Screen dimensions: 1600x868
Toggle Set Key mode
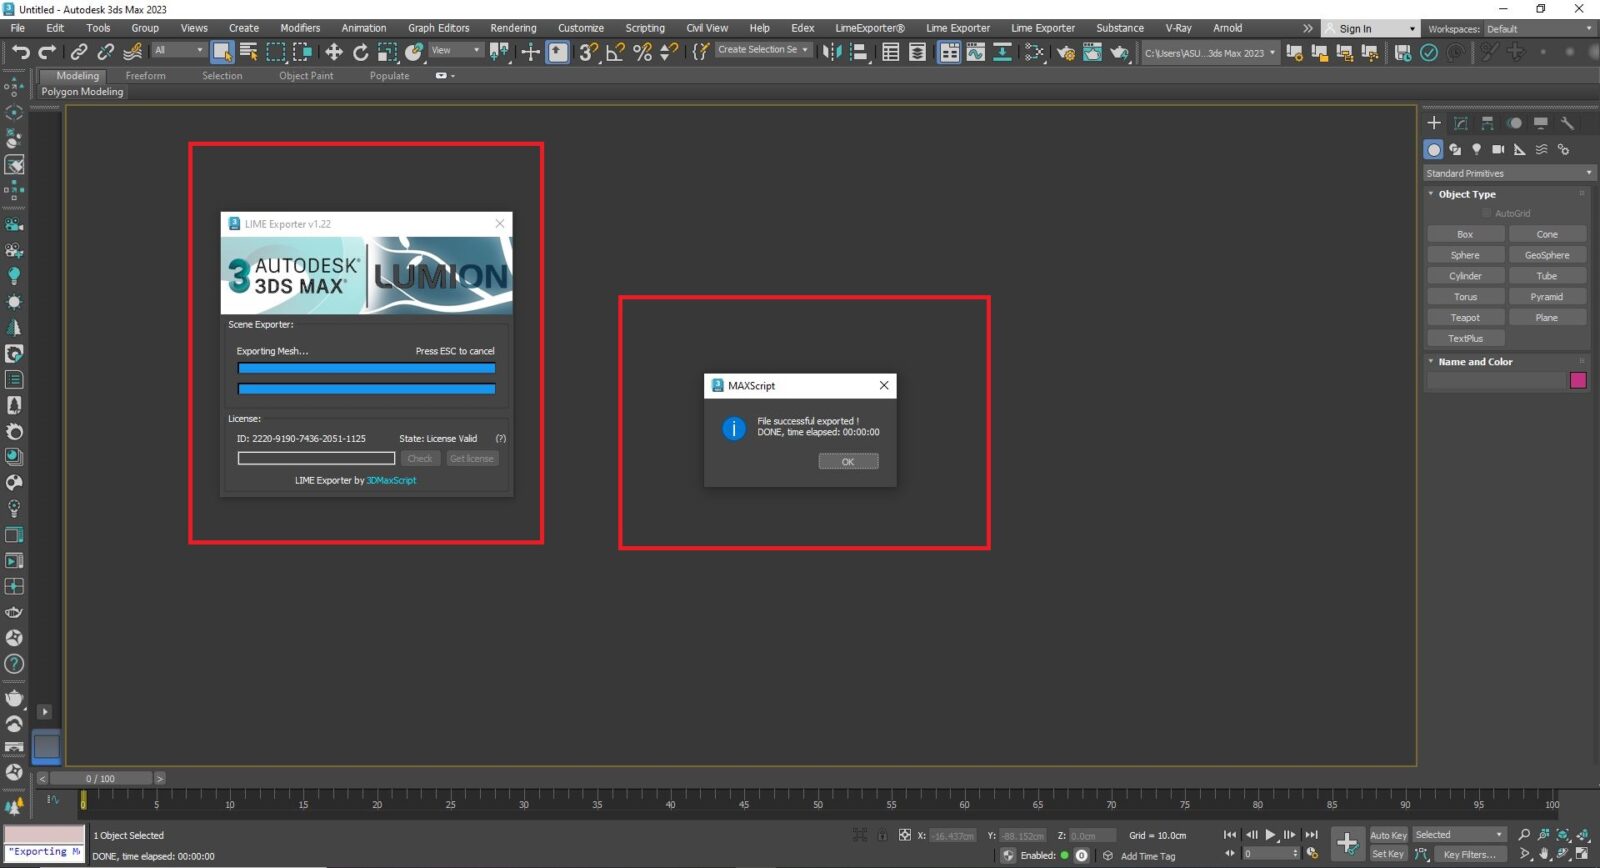(1388, 854)
